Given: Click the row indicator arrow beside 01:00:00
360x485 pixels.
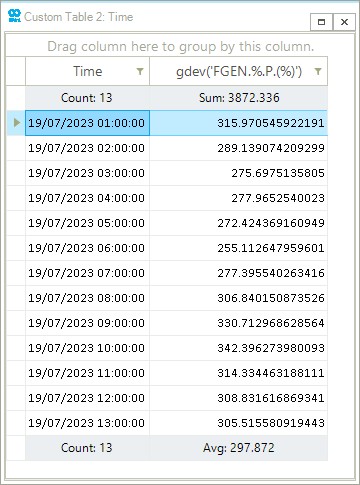Looking at the screenshot, I should pos(17,123).
